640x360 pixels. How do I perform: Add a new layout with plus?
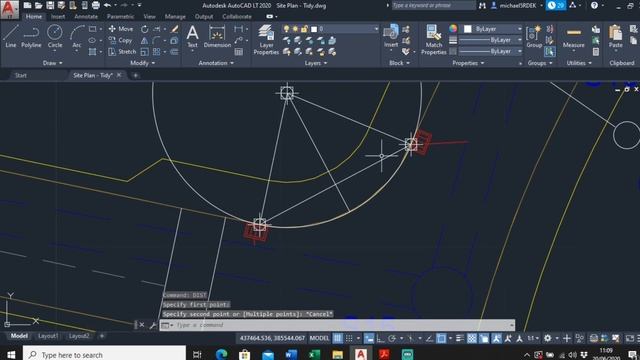point(102,336)
